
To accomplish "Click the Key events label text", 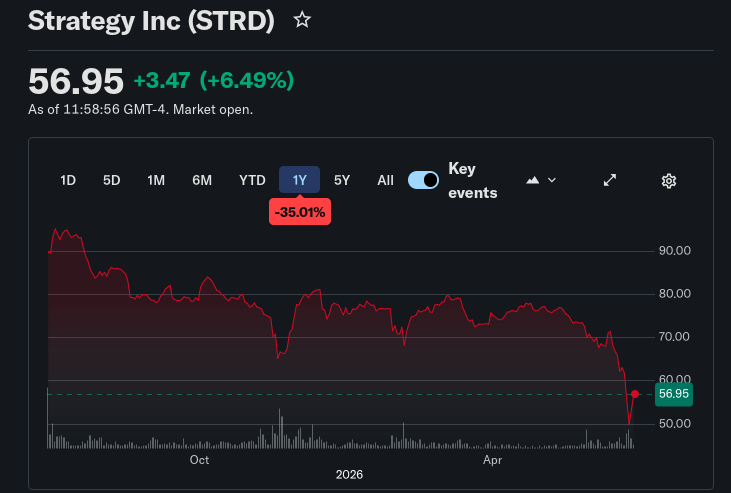I will [472, 181].
